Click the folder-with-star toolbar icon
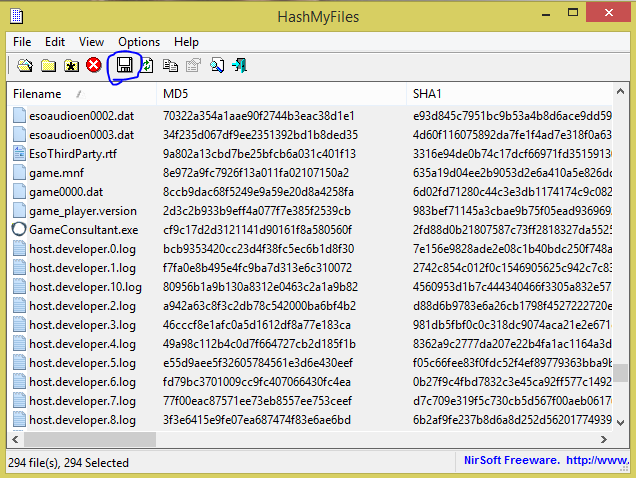The image size is (636, 478). (x=71, y=65)
